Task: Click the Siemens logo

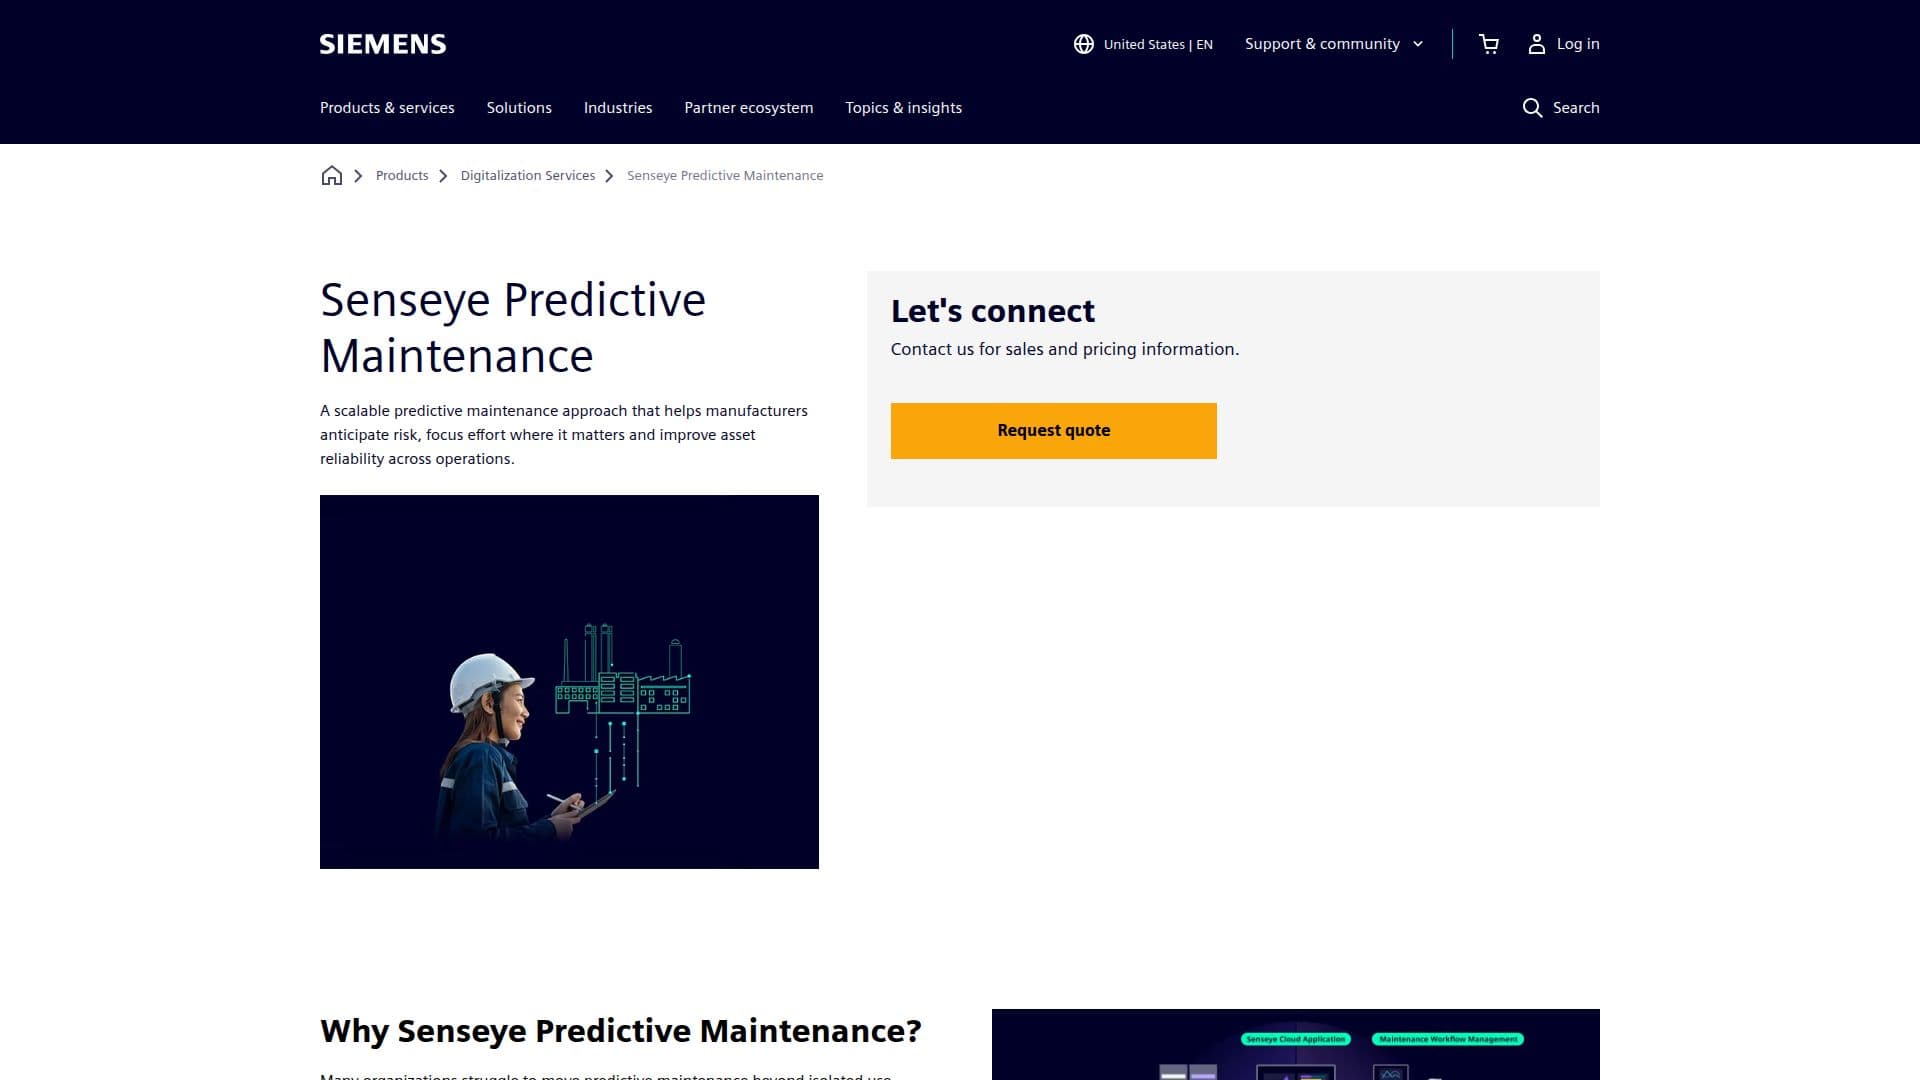Action: [x=383, y=44]
